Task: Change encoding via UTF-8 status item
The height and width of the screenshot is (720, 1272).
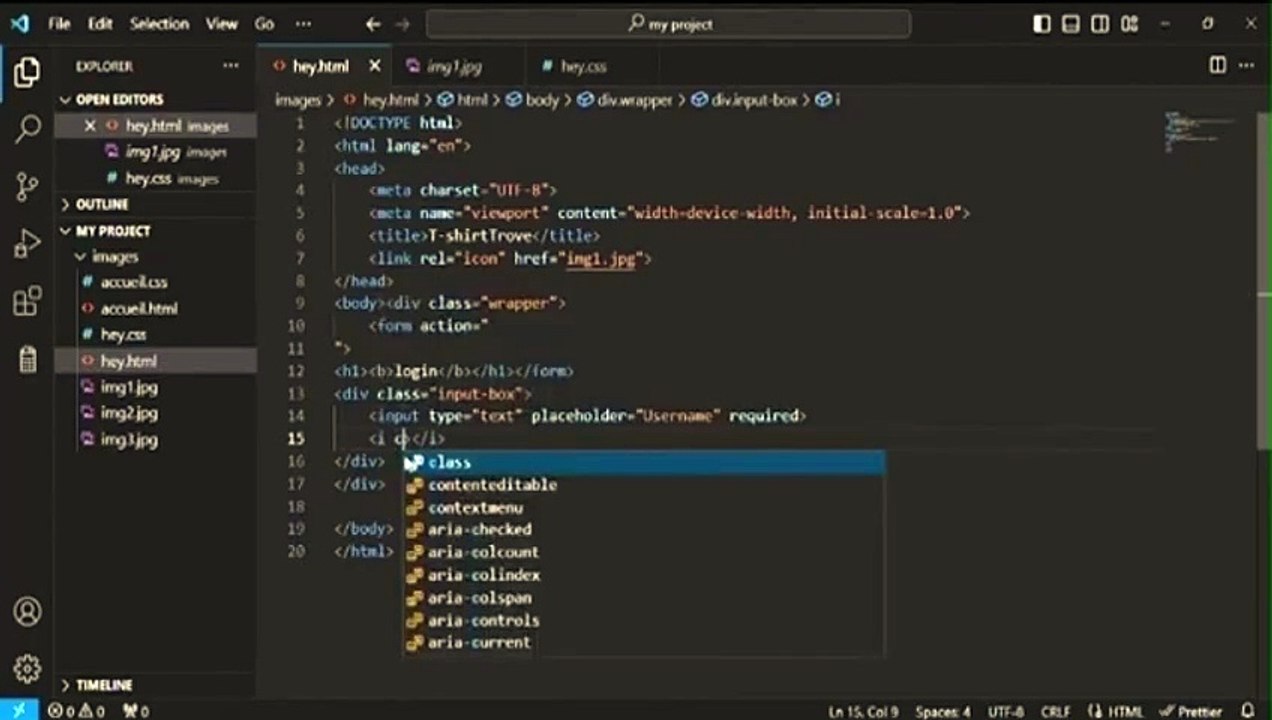Action: tap(1005, 711)
